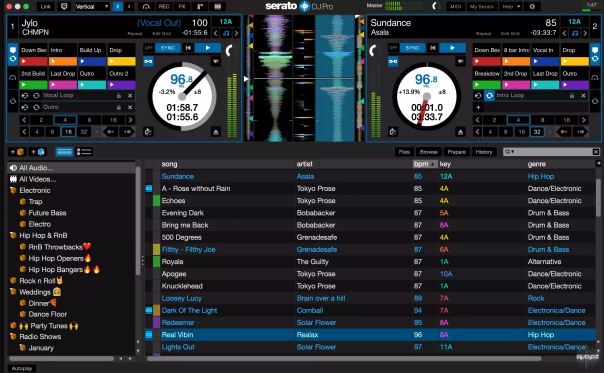
Task: Click the REC recording panel button
Action: point(164,7)
